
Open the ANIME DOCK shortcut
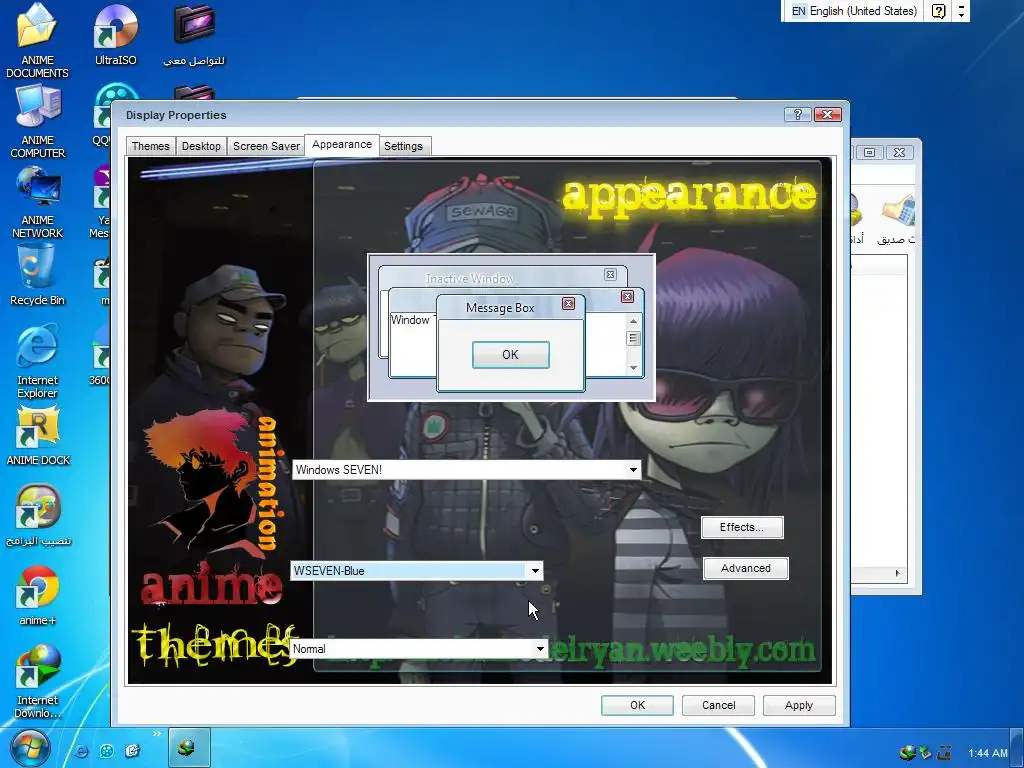pyautogui.click(x=38, y=435)
